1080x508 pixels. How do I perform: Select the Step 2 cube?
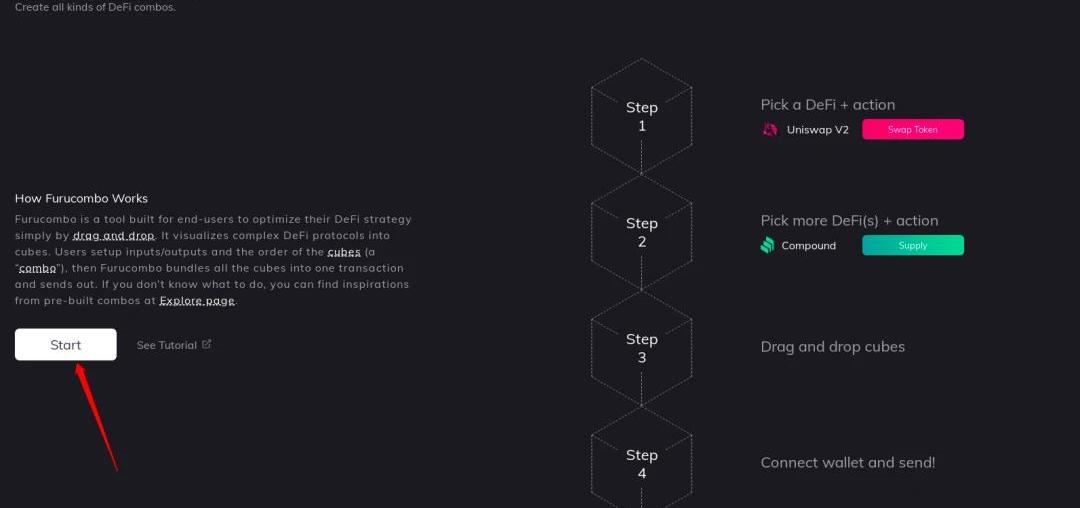point(641,232)
